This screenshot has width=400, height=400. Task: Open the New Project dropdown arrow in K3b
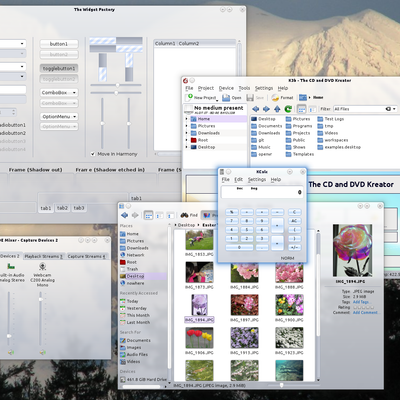pyautogui.click(x=217, y=100)
